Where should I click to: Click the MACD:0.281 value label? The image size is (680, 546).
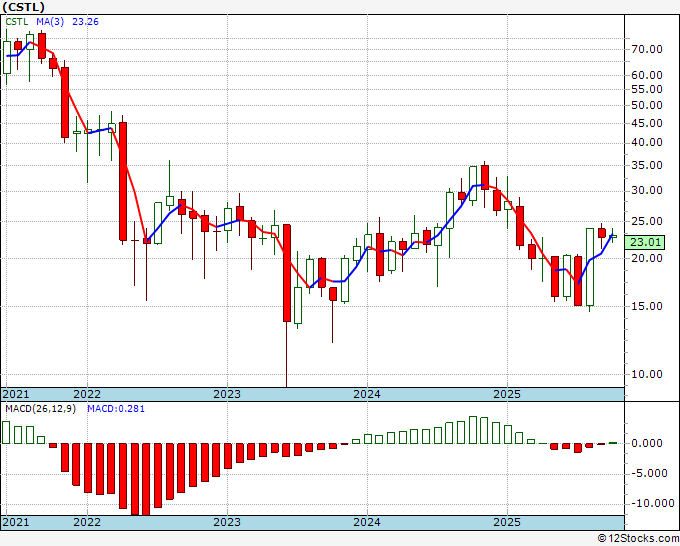(x=116, y=409)
